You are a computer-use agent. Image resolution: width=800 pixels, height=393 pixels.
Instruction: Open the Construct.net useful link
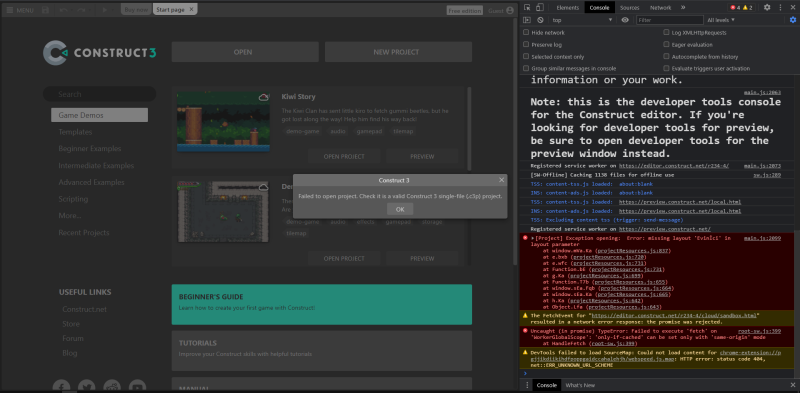85,309
